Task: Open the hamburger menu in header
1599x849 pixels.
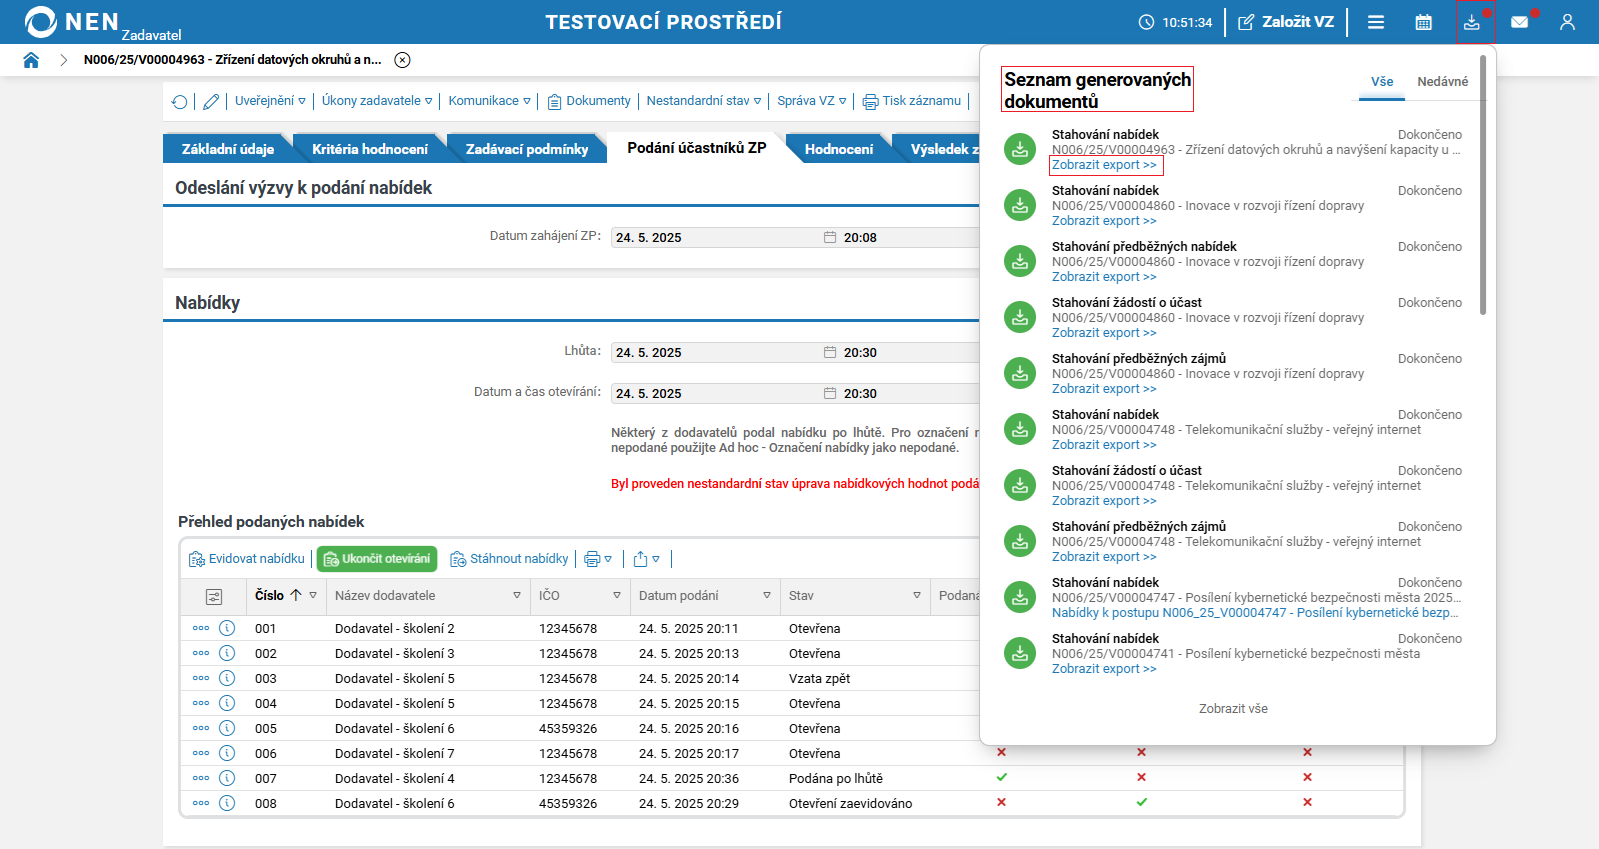Action: 1376,22
